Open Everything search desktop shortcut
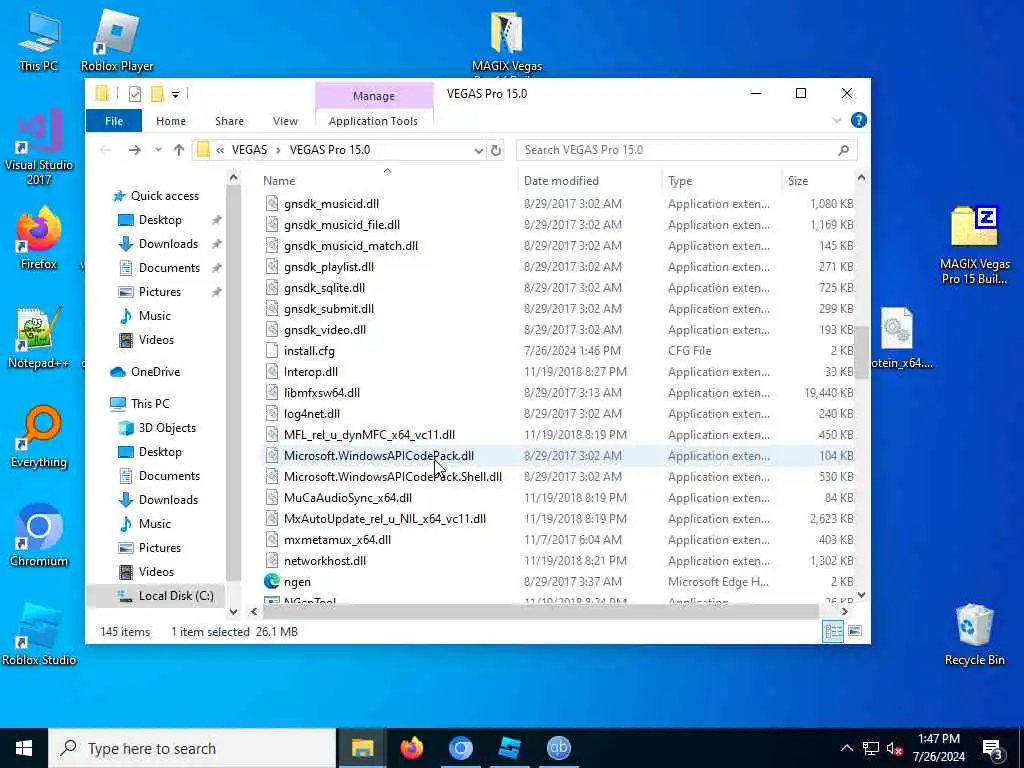 click(39, 438)
